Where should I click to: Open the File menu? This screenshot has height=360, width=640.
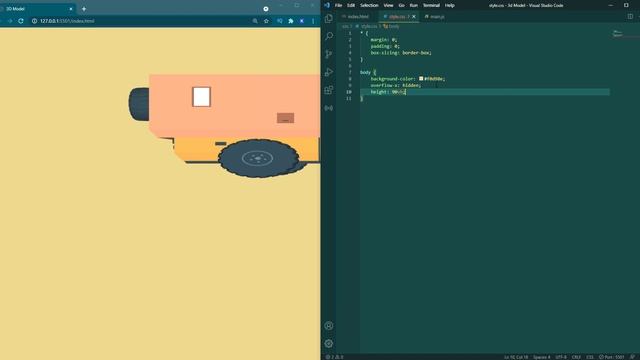pos(338,5)
